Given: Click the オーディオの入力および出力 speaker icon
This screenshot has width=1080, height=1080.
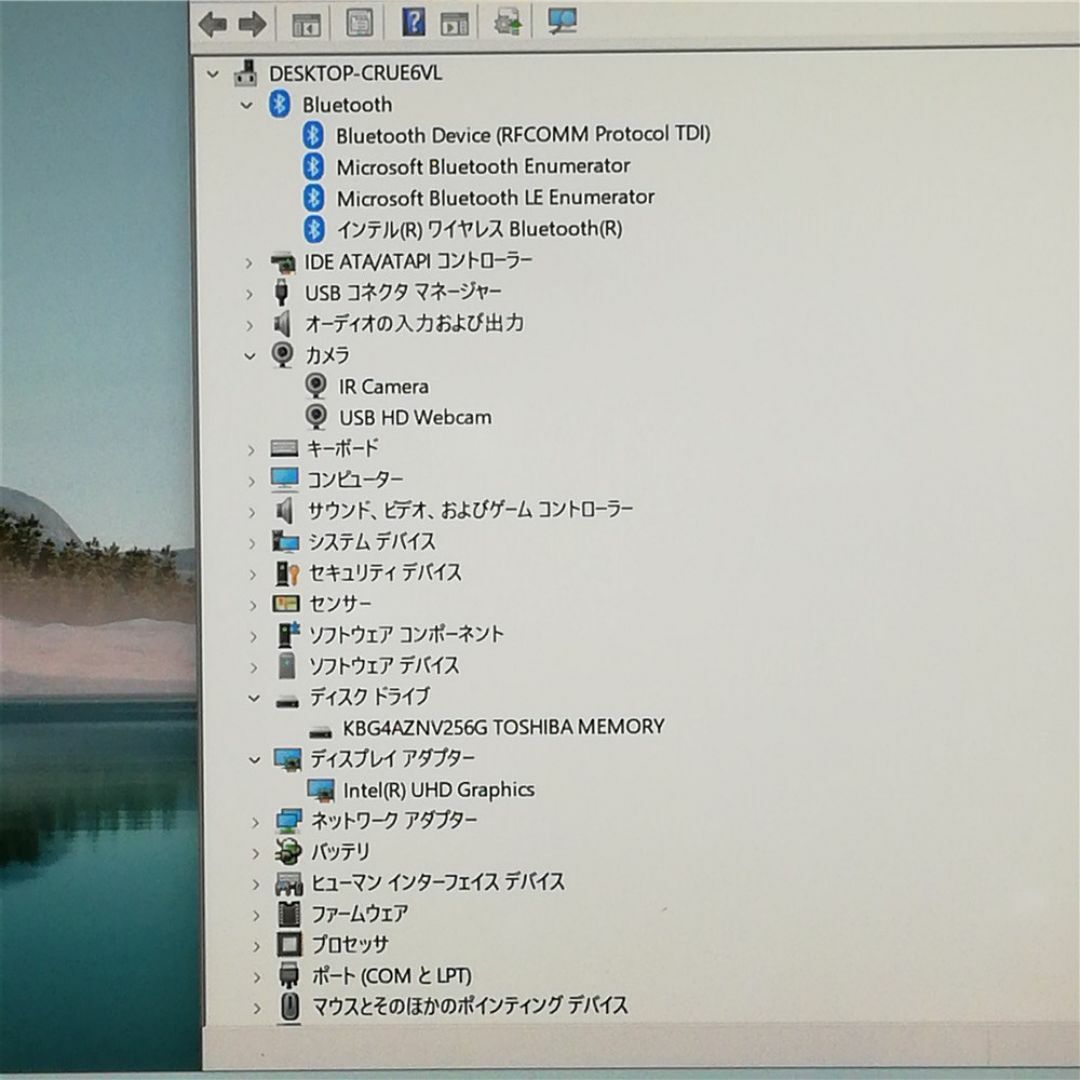Looking at the screenshot, I should 282,323.
